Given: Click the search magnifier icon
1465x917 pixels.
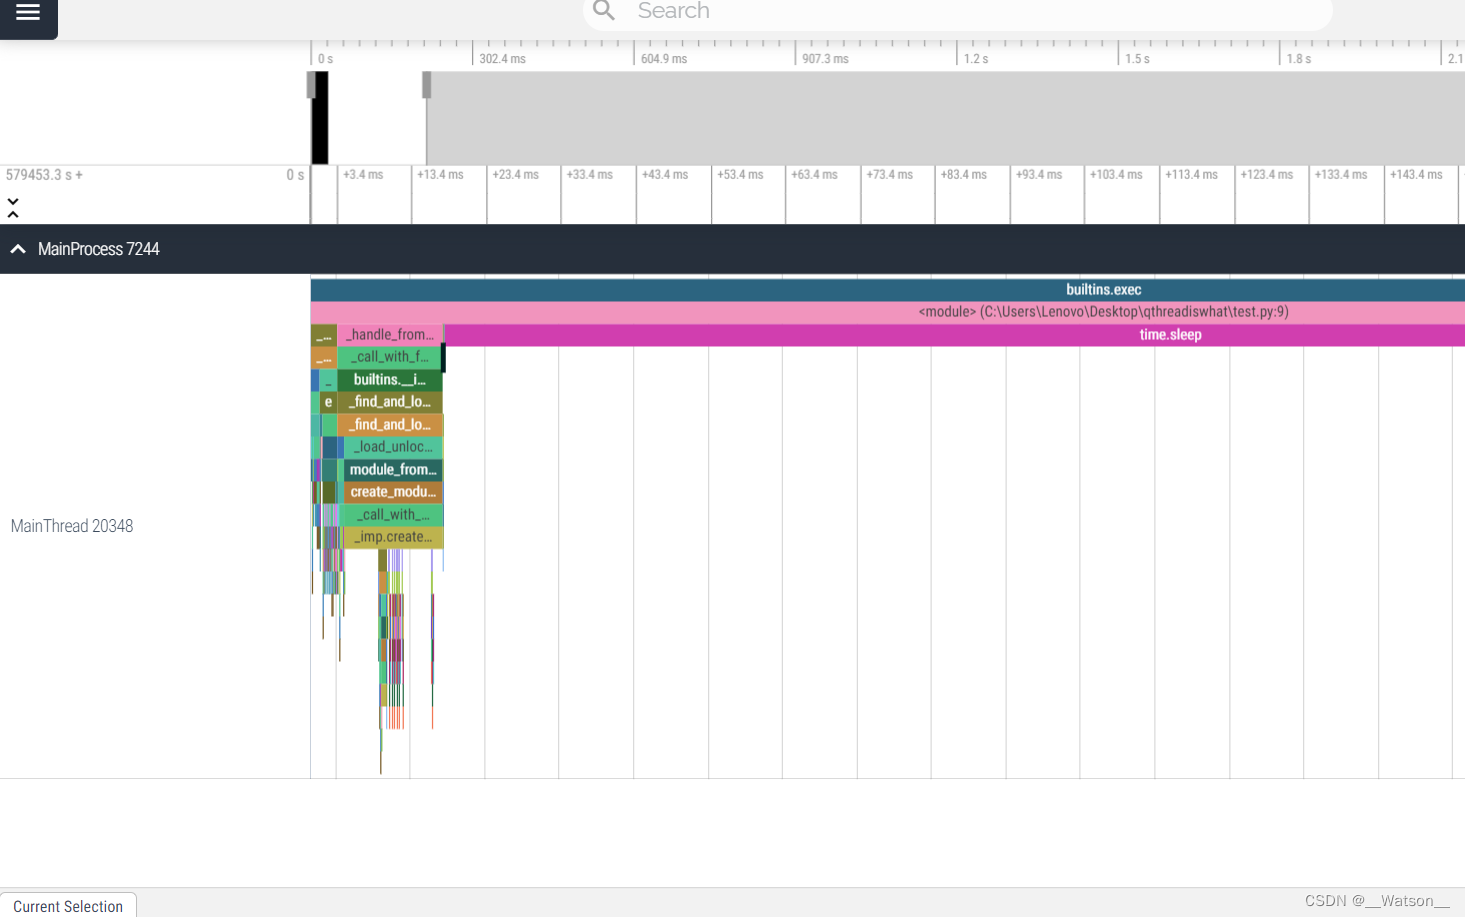Looking at the screenshot, I should click(x=603, y=11).
